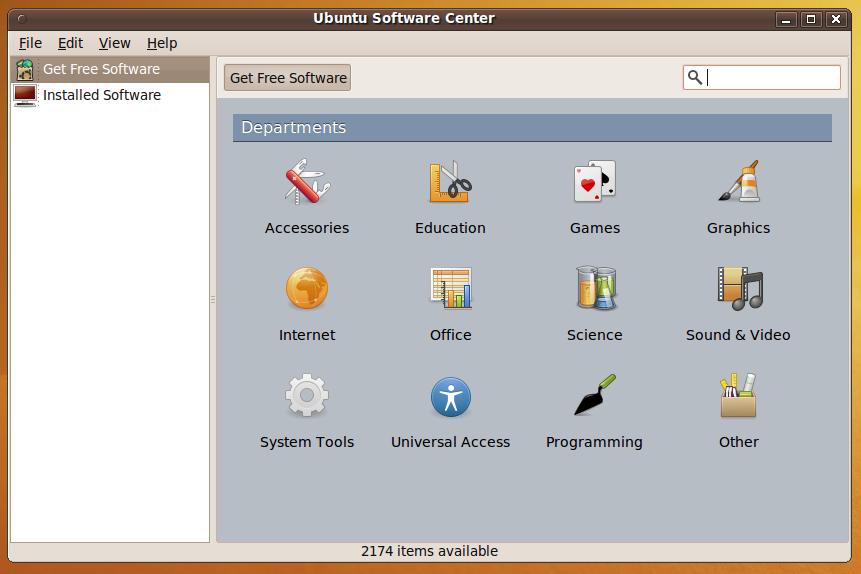Select the Games playing cards icon
This screenshot has width=861, height=574.
click(594, 184)
